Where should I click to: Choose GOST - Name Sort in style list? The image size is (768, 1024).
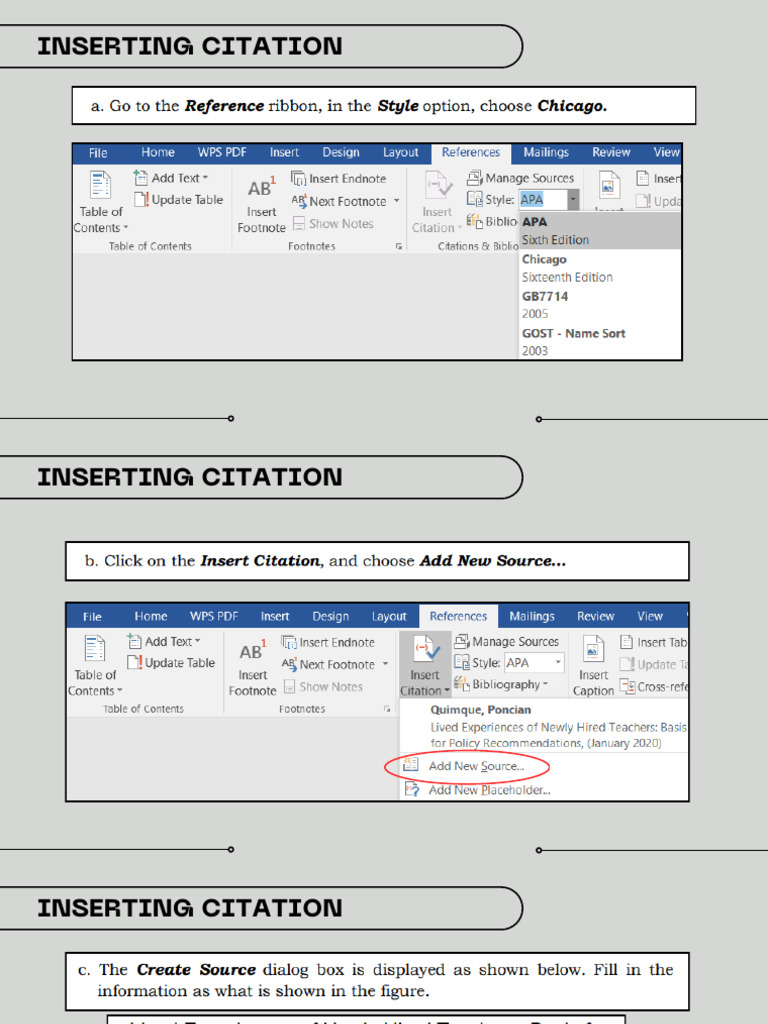point(600,342)
